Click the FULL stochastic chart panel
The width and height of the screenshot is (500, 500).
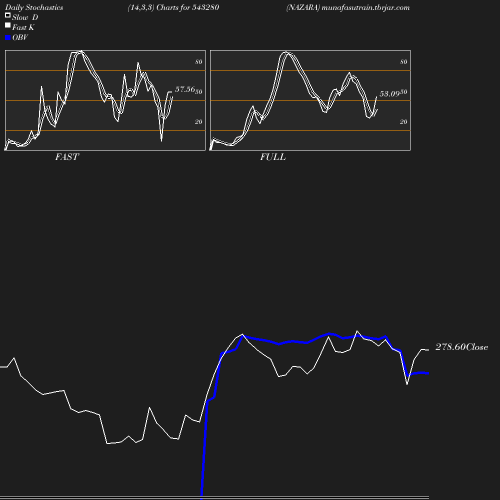(x=310, y=100)
